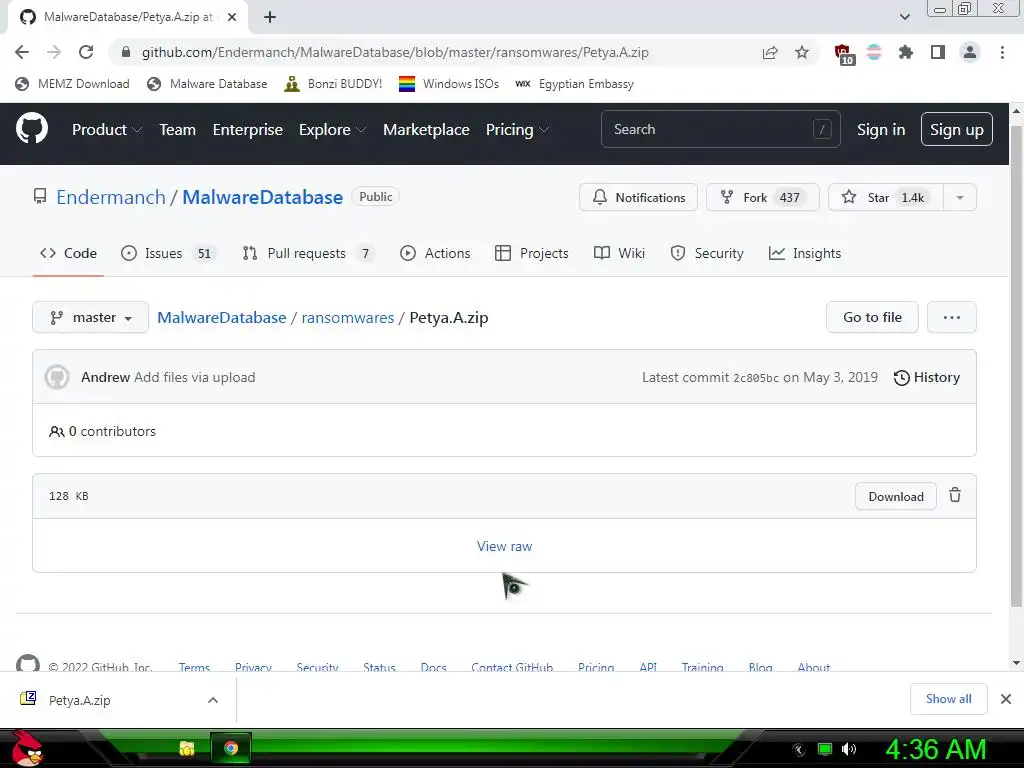1024x768 pixels.
Task: Click in the GitHub Search field
Action: pos(720,129)
